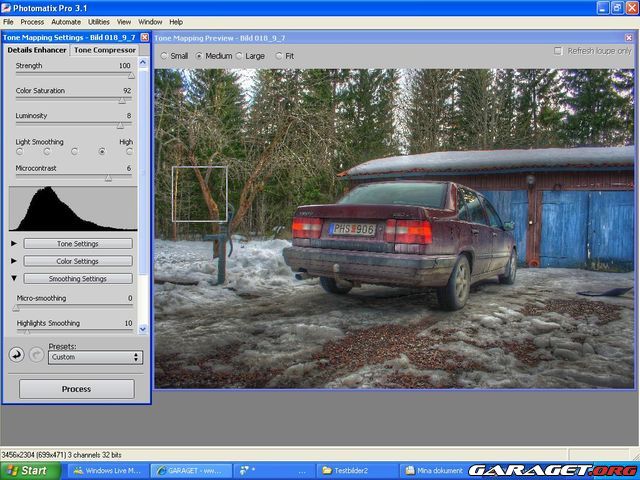
Task: Collapse the Smoothing Settings triangle
Action: [x=13, y=278]
